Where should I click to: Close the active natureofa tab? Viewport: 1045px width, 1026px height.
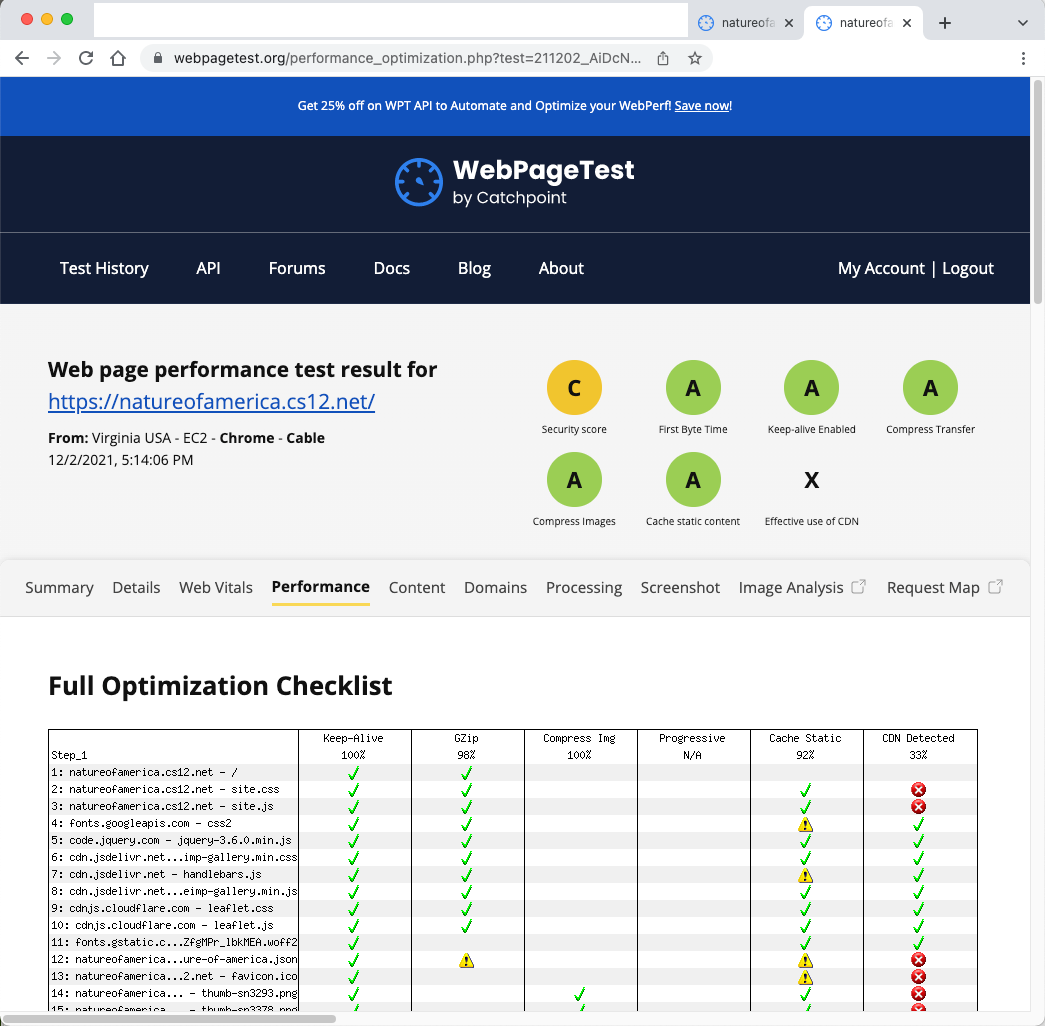907,23
